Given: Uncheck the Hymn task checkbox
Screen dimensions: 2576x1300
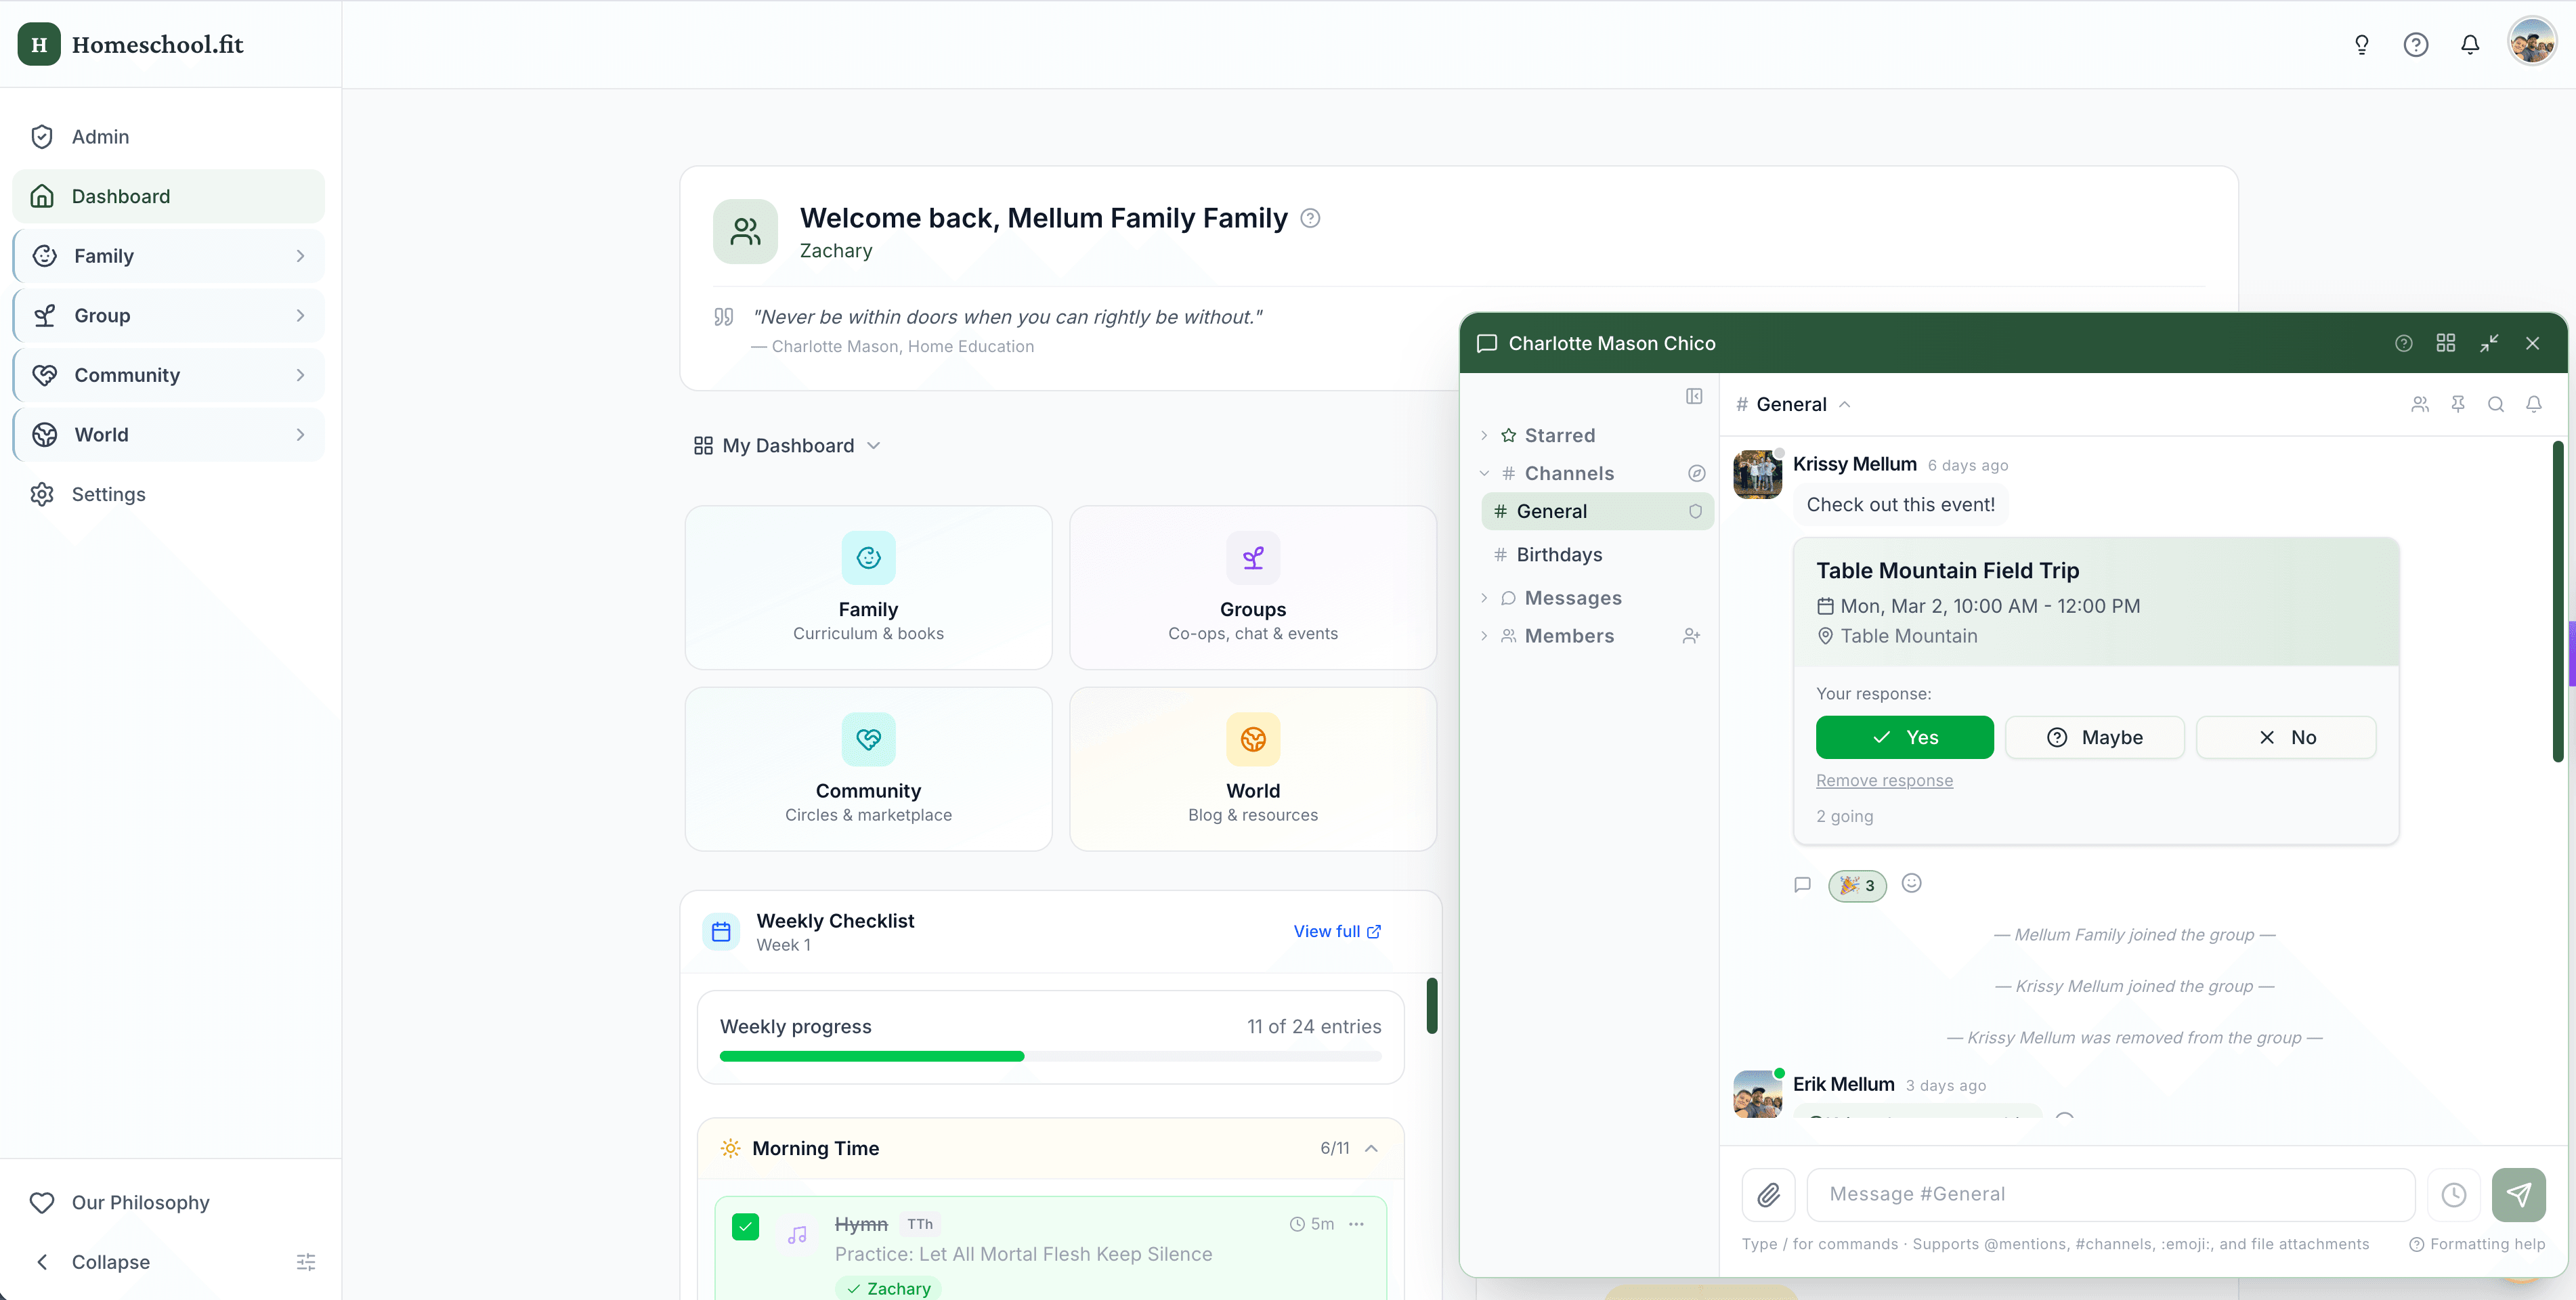Looking at the screenshot, I should click(745, 1226).
